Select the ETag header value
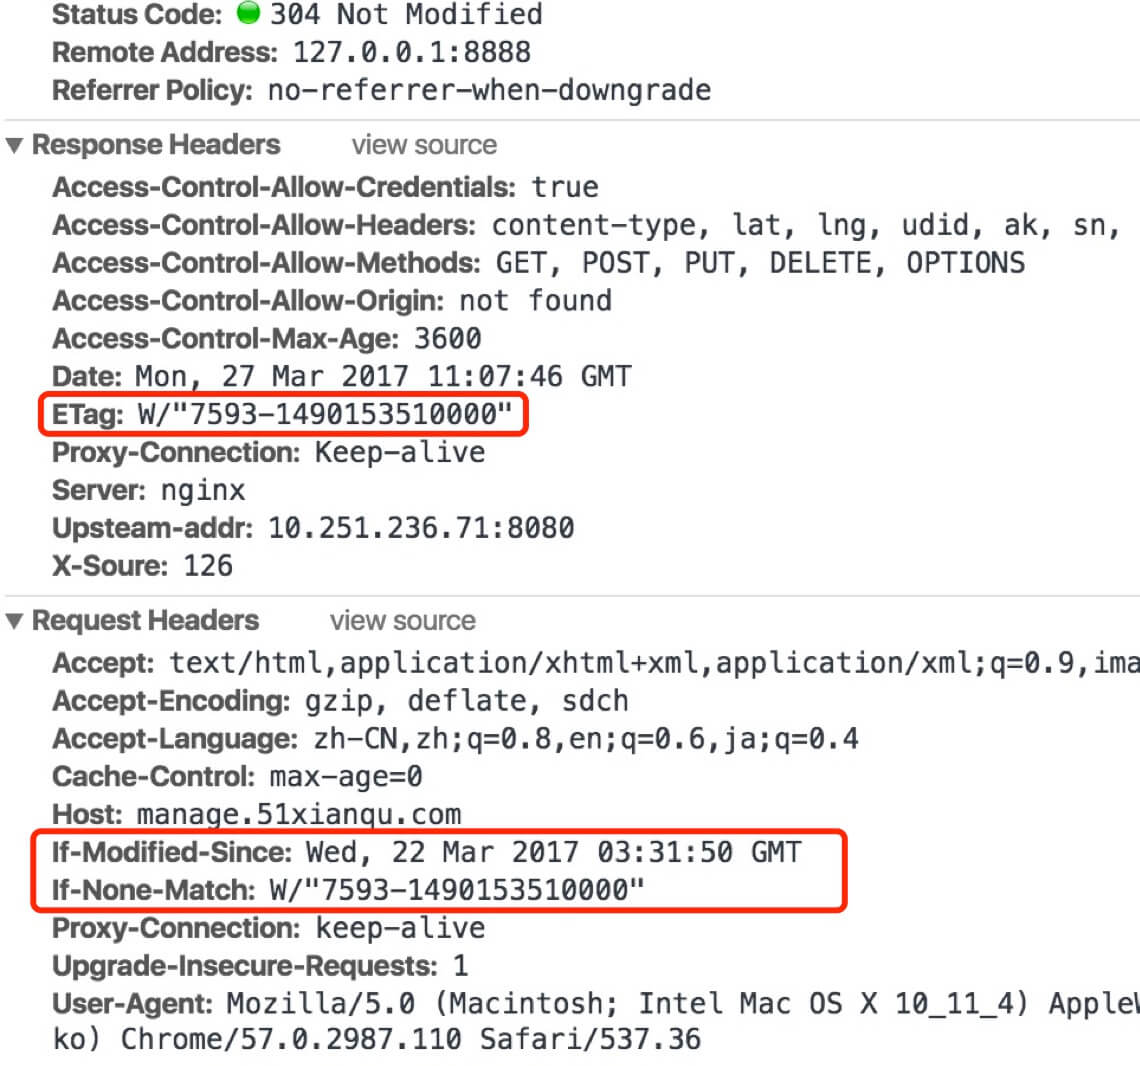 [325, 414]
